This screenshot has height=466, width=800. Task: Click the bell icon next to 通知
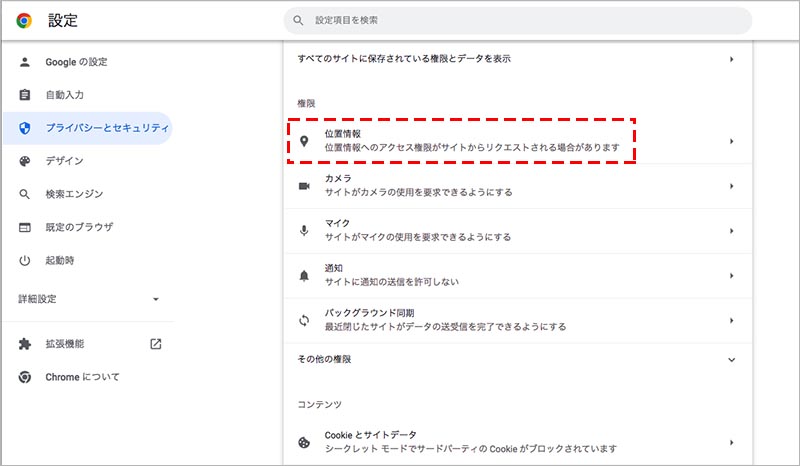(304, 275)
